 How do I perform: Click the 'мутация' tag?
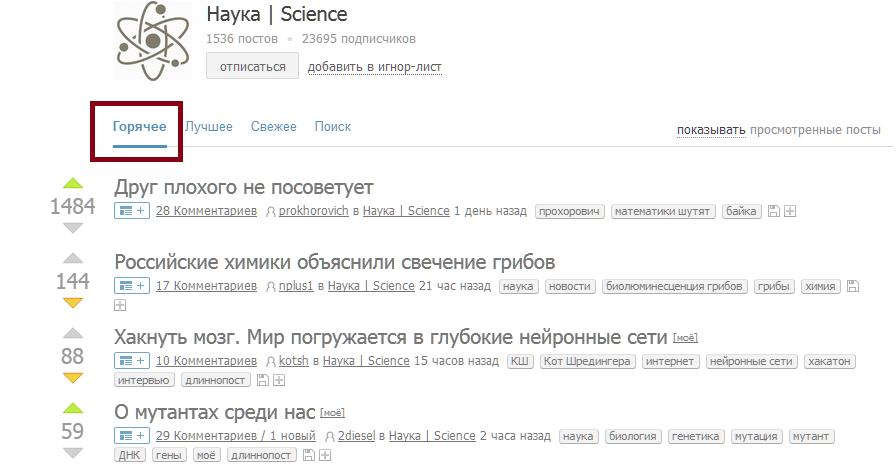click(x=756, y=436)
